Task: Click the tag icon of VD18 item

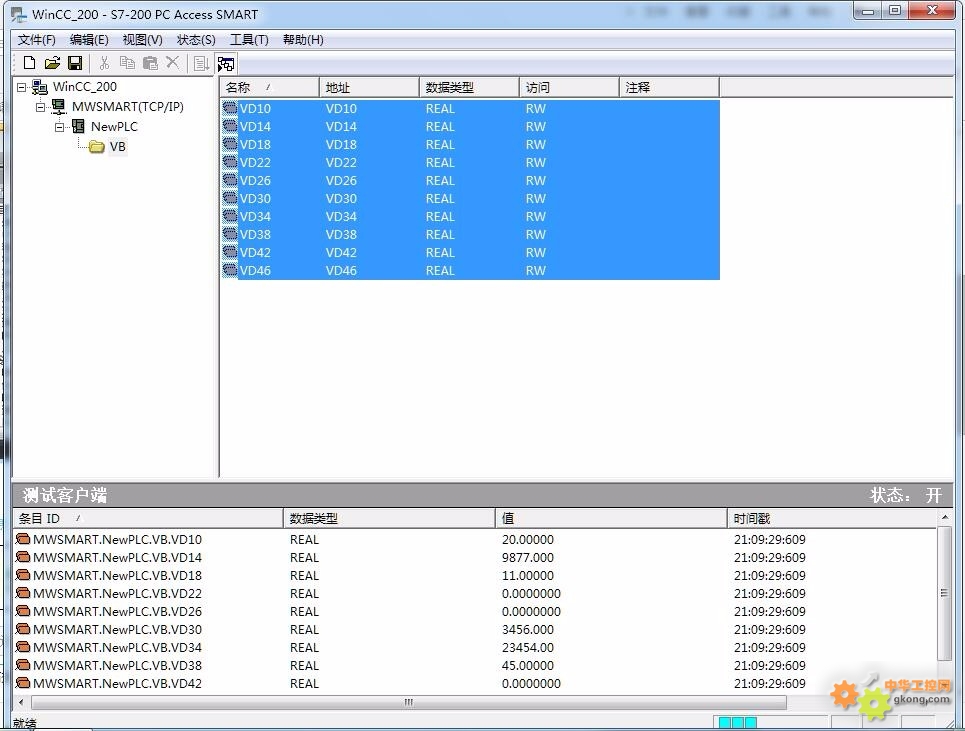Action: (x=230, y=143)
